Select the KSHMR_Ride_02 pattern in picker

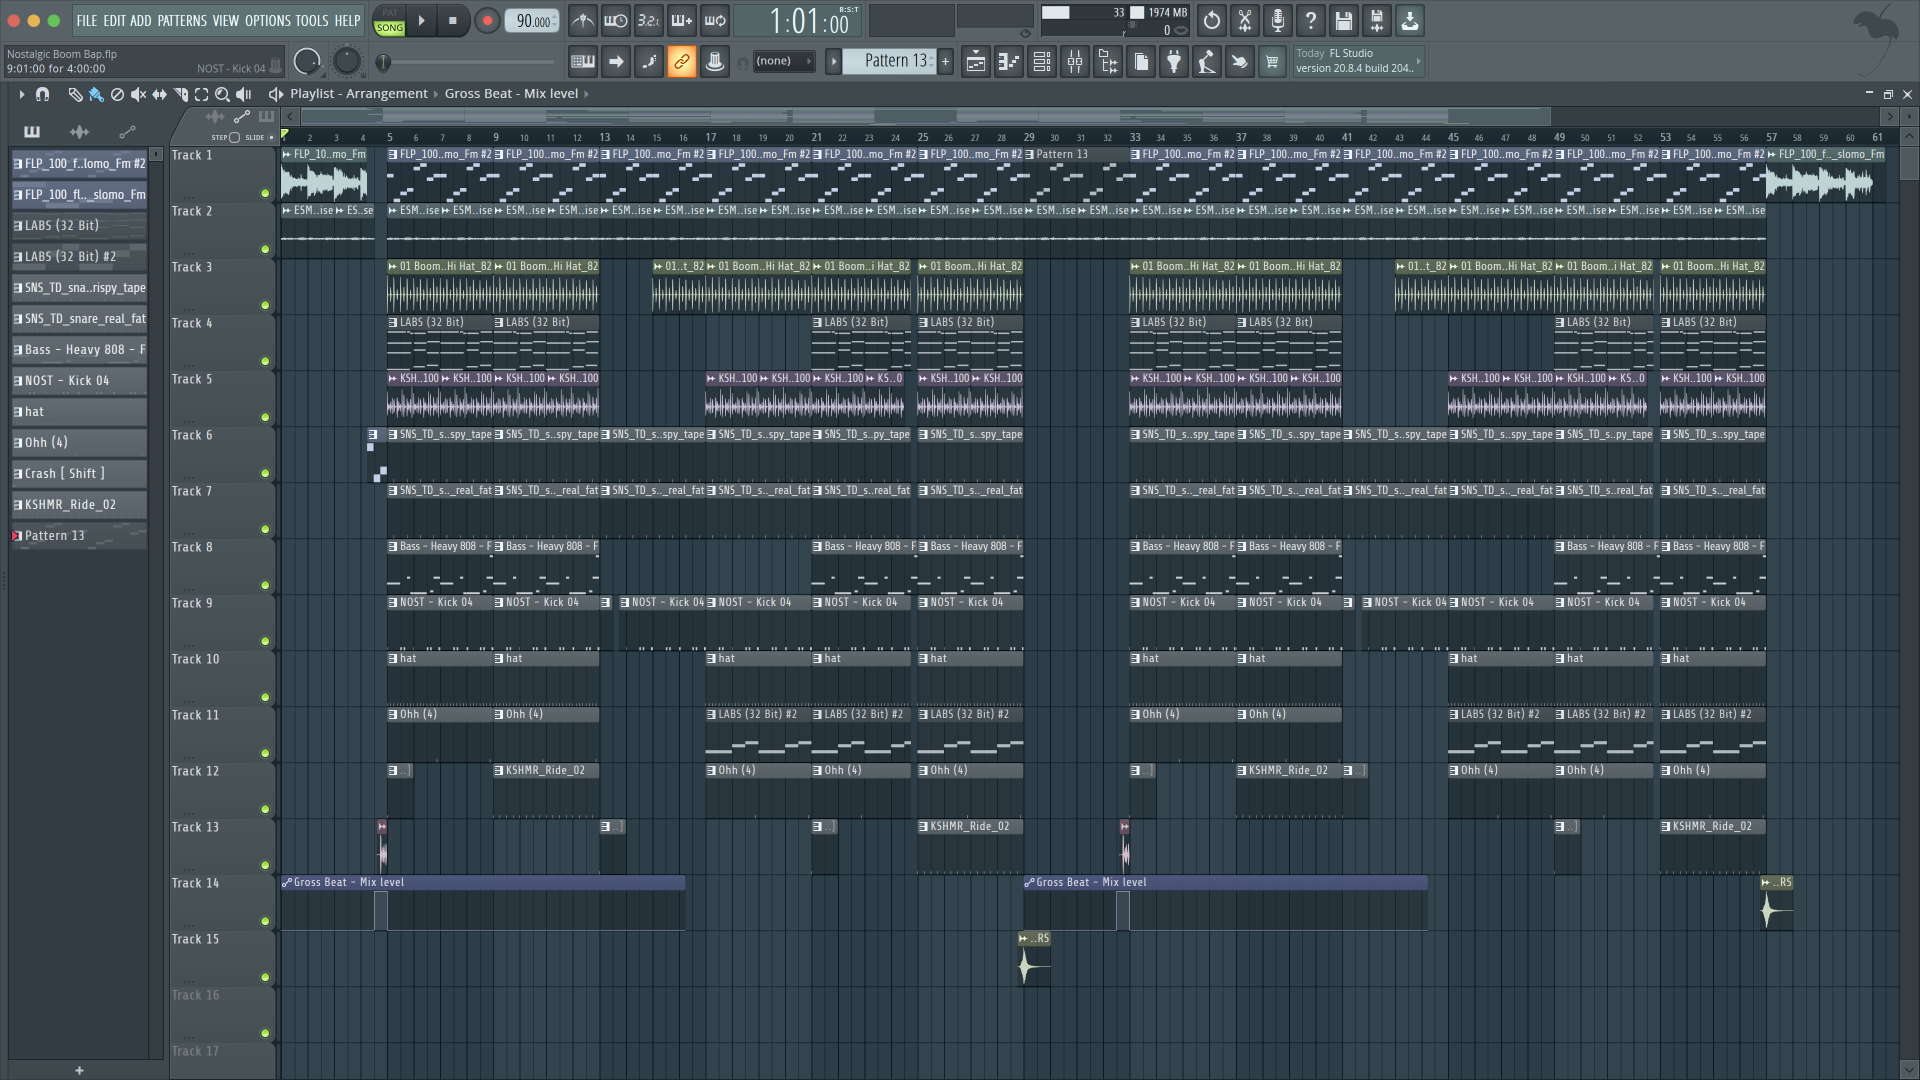tap(79, 505)
